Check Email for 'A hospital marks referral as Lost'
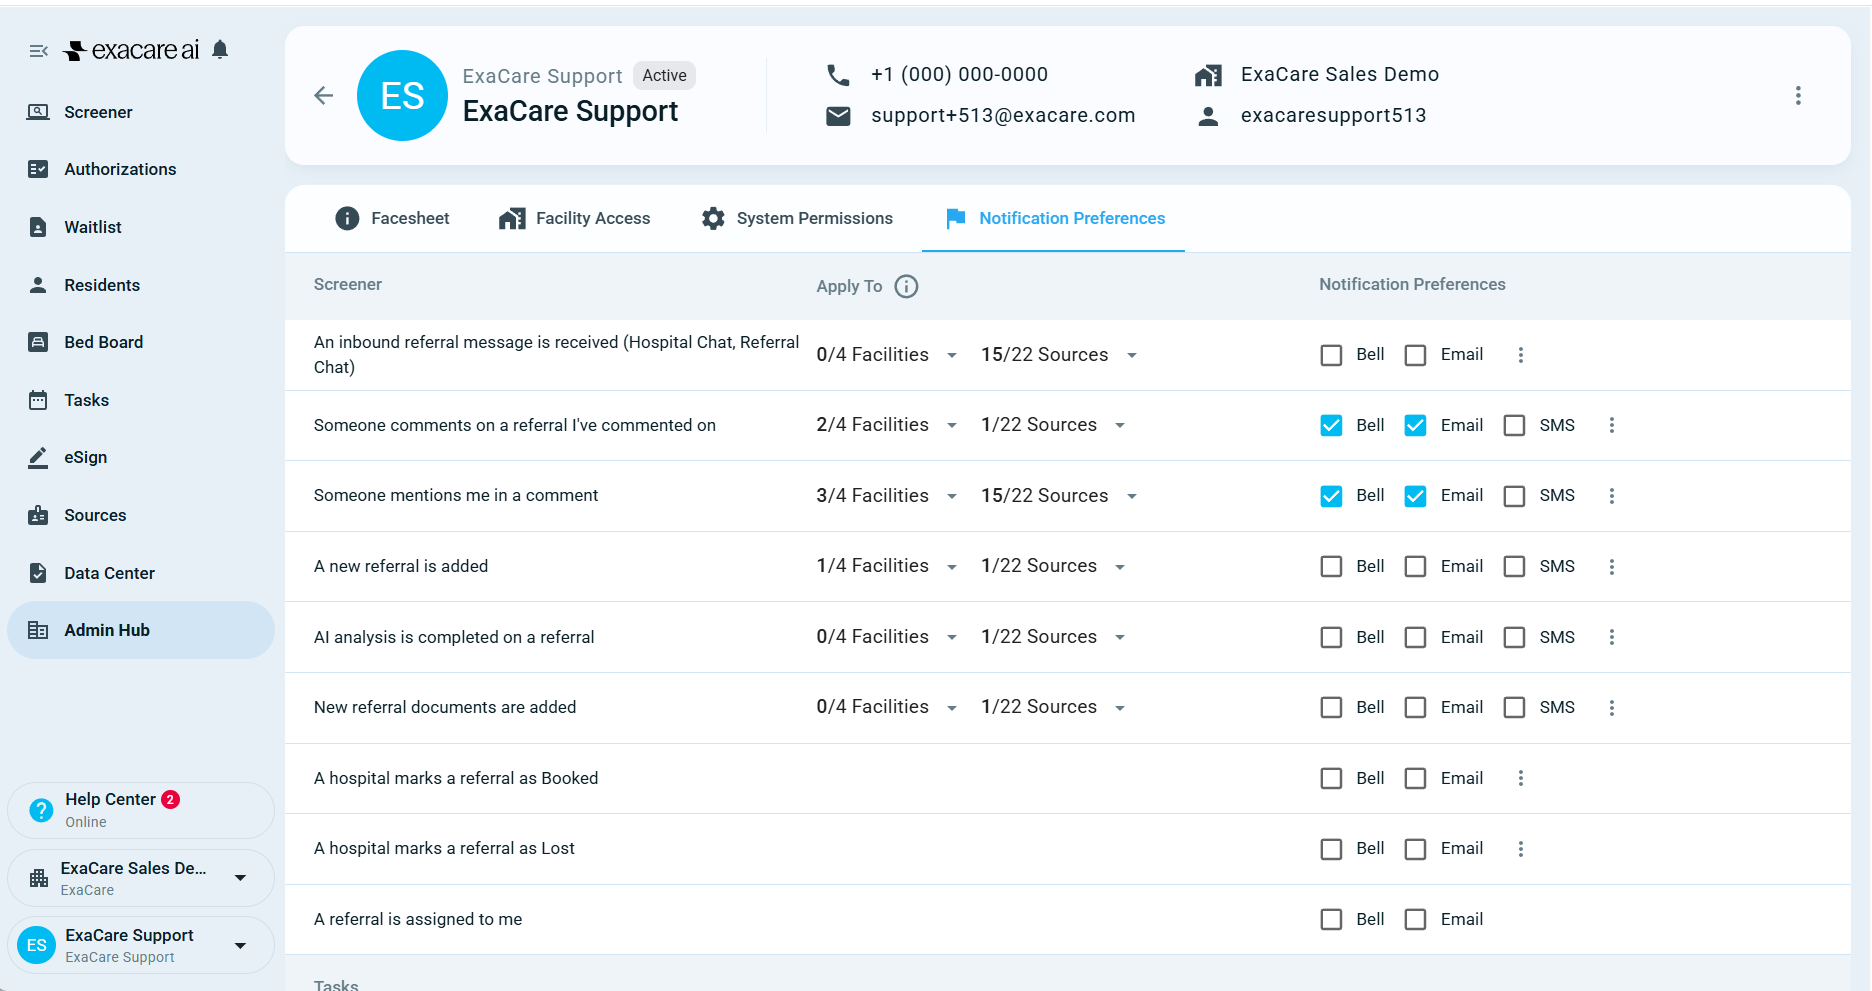This screenshot has width=1872, height=991. point(1415,849)
